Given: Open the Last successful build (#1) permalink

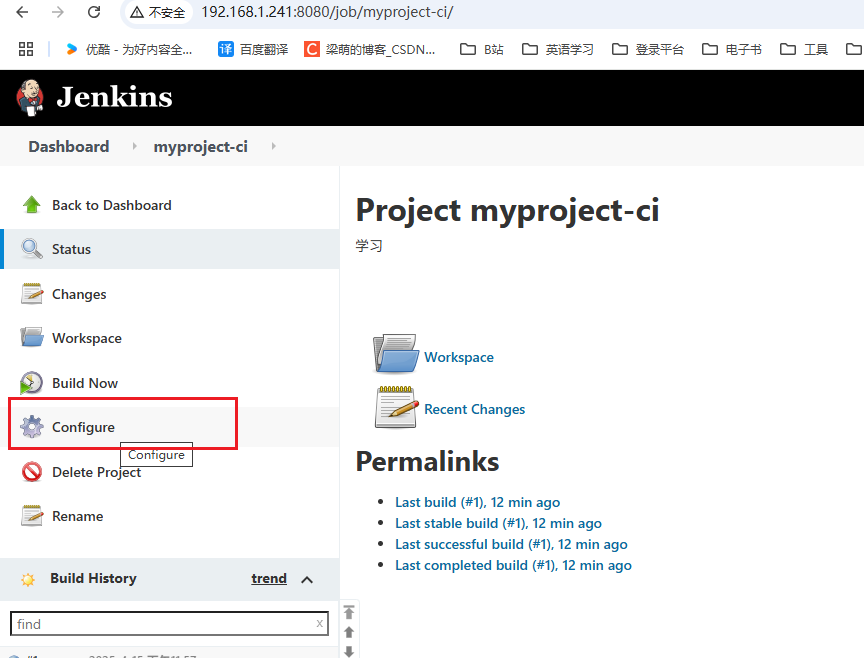Looking at the screenshot, I should pos(511,544).
